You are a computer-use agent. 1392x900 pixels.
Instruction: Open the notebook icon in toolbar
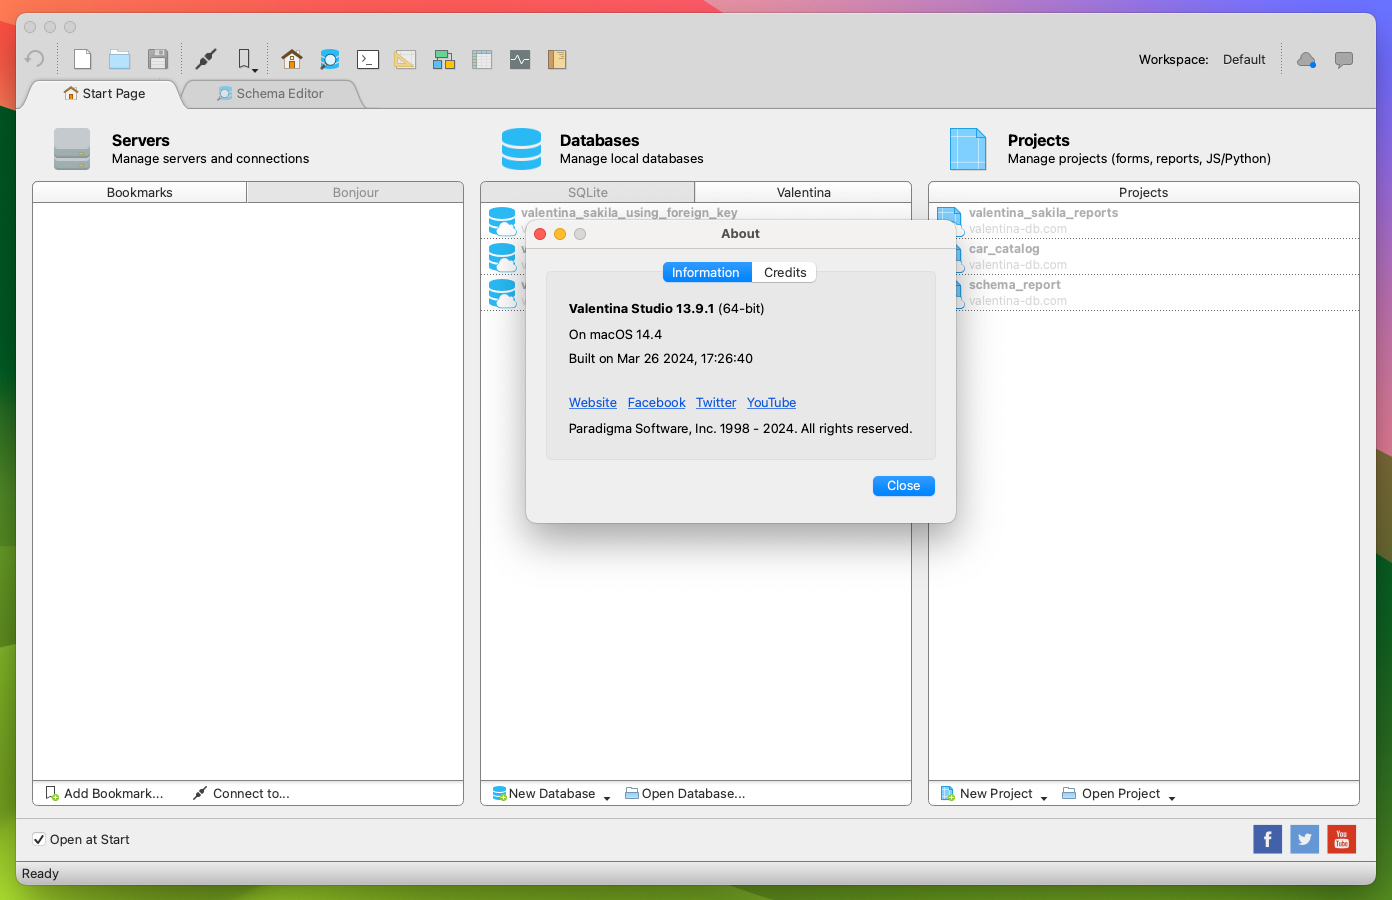[557, 59]
